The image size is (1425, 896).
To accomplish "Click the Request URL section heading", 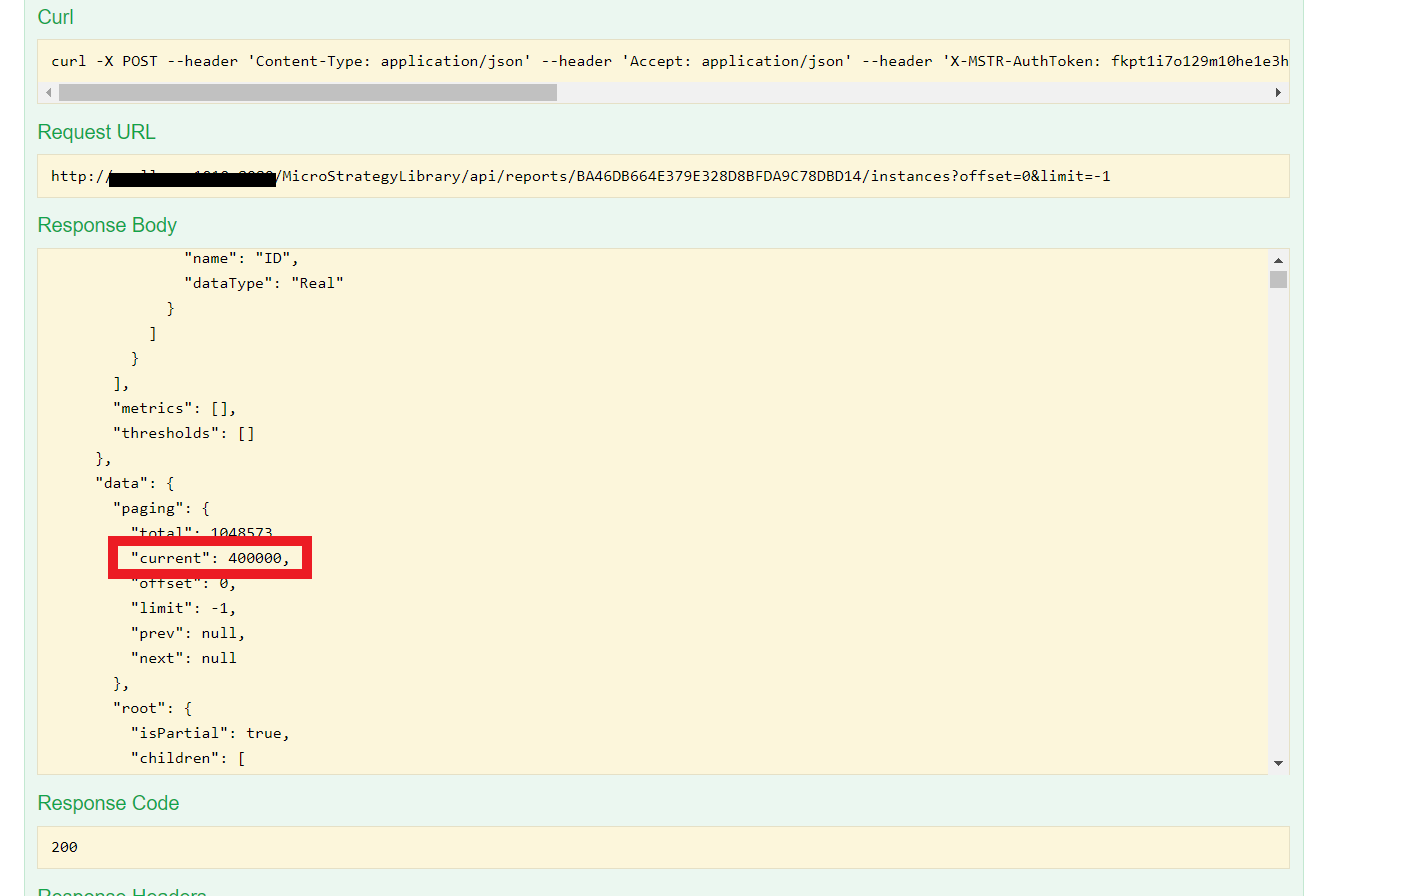I will click(x=96, y=131).
